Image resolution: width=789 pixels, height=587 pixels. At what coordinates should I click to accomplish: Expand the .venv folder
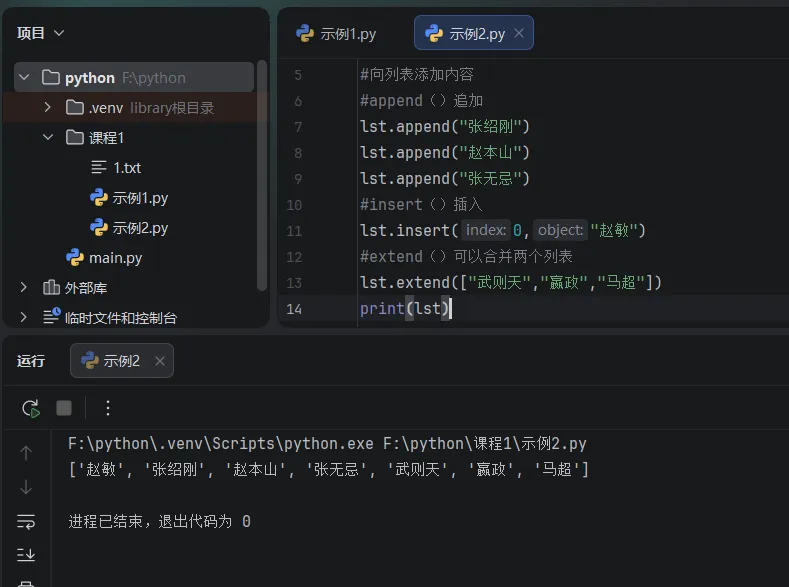click(x=47, y=107)
